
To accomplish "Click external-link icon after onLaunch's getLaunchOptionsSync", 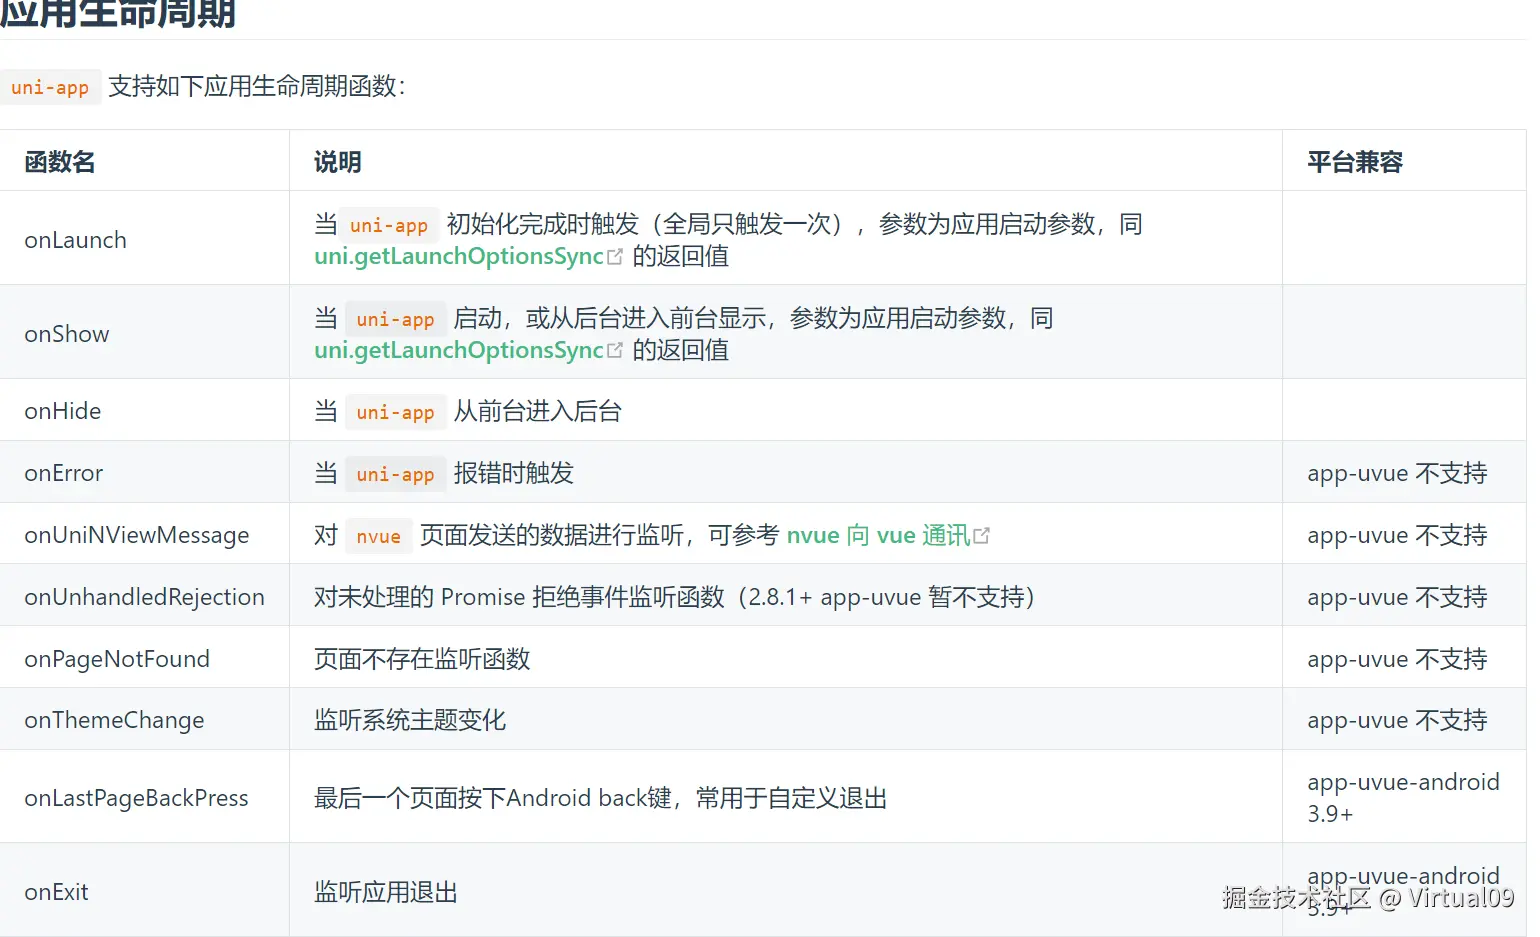I will click(x=615, y=257).
